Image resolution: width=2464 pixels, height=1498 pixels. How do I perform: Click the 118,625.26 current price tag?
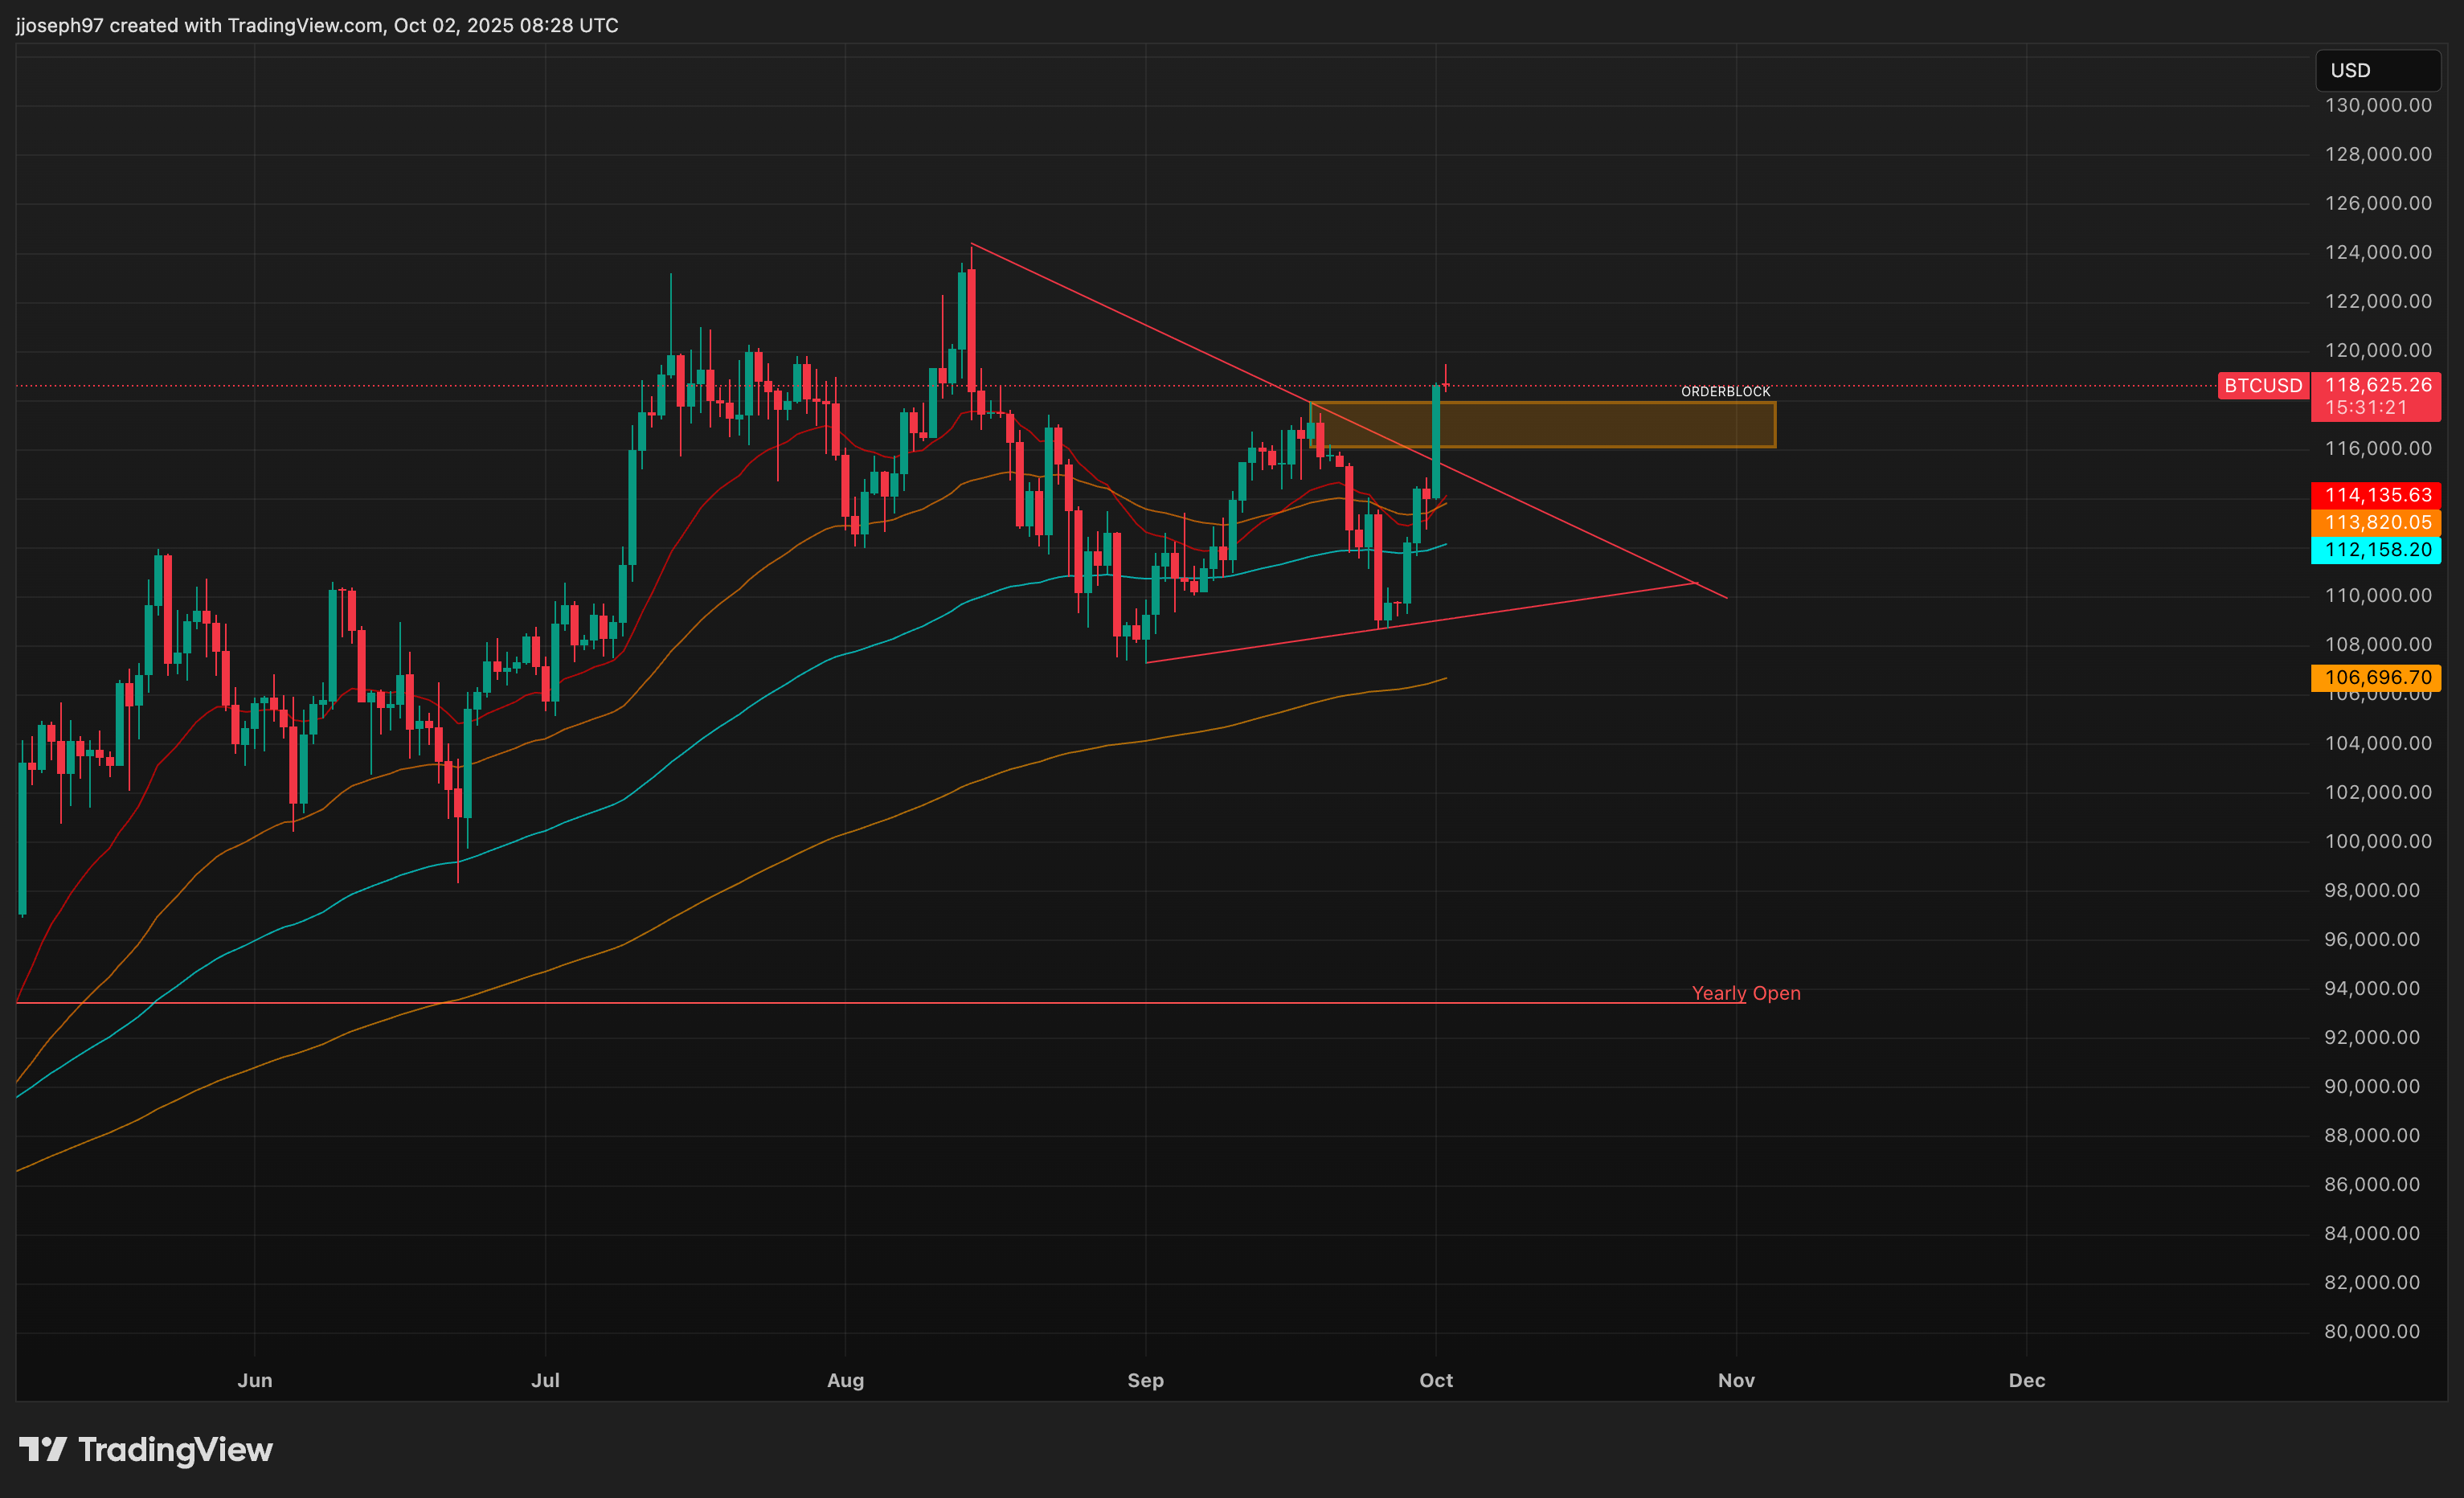point(2377,385)
